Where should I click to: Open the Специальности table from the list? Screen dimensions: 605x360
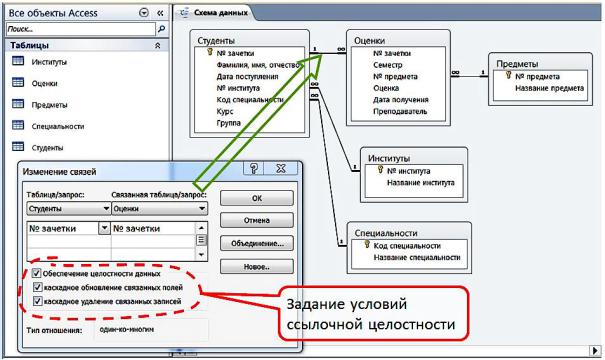[x=58, y=126]
